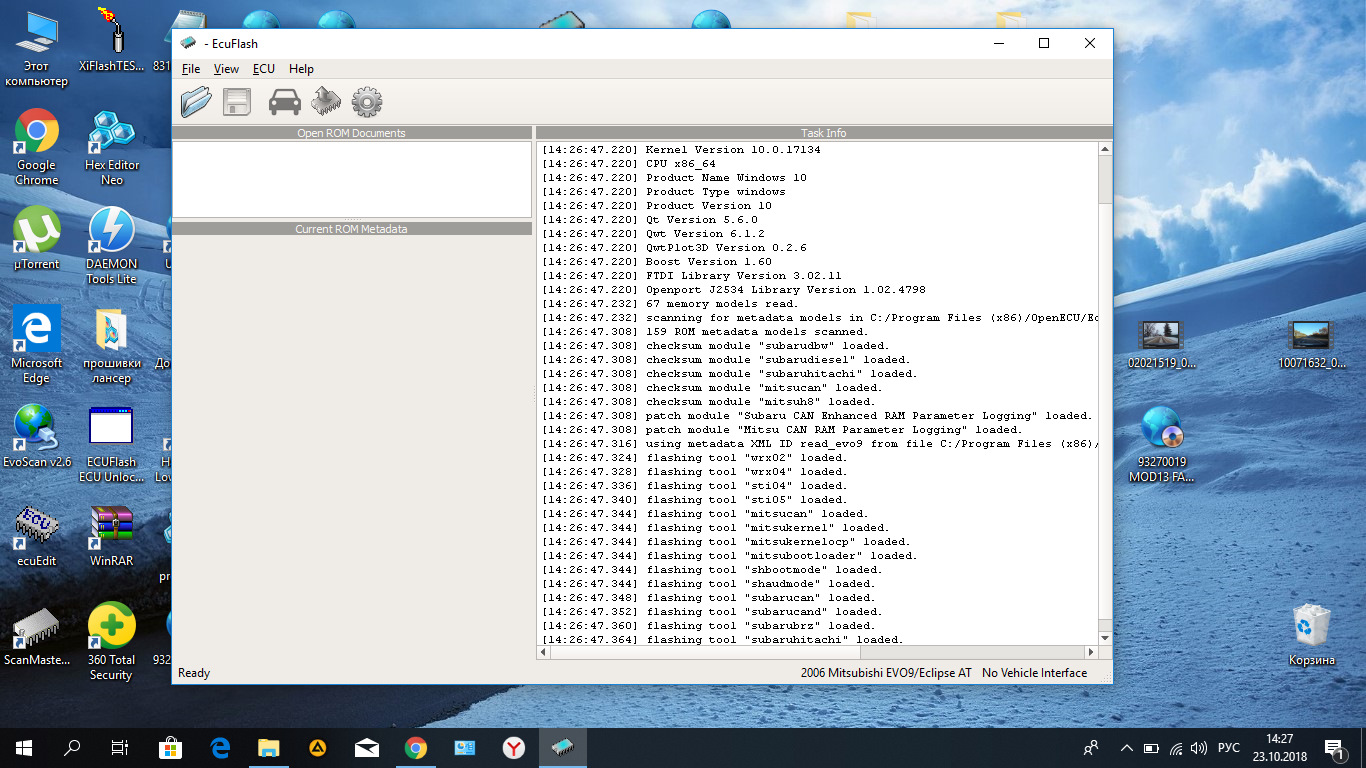Click the gear icon in EcuFlash toolbar
This screenshot has width=1366, height=768.
tap(367, 102)
